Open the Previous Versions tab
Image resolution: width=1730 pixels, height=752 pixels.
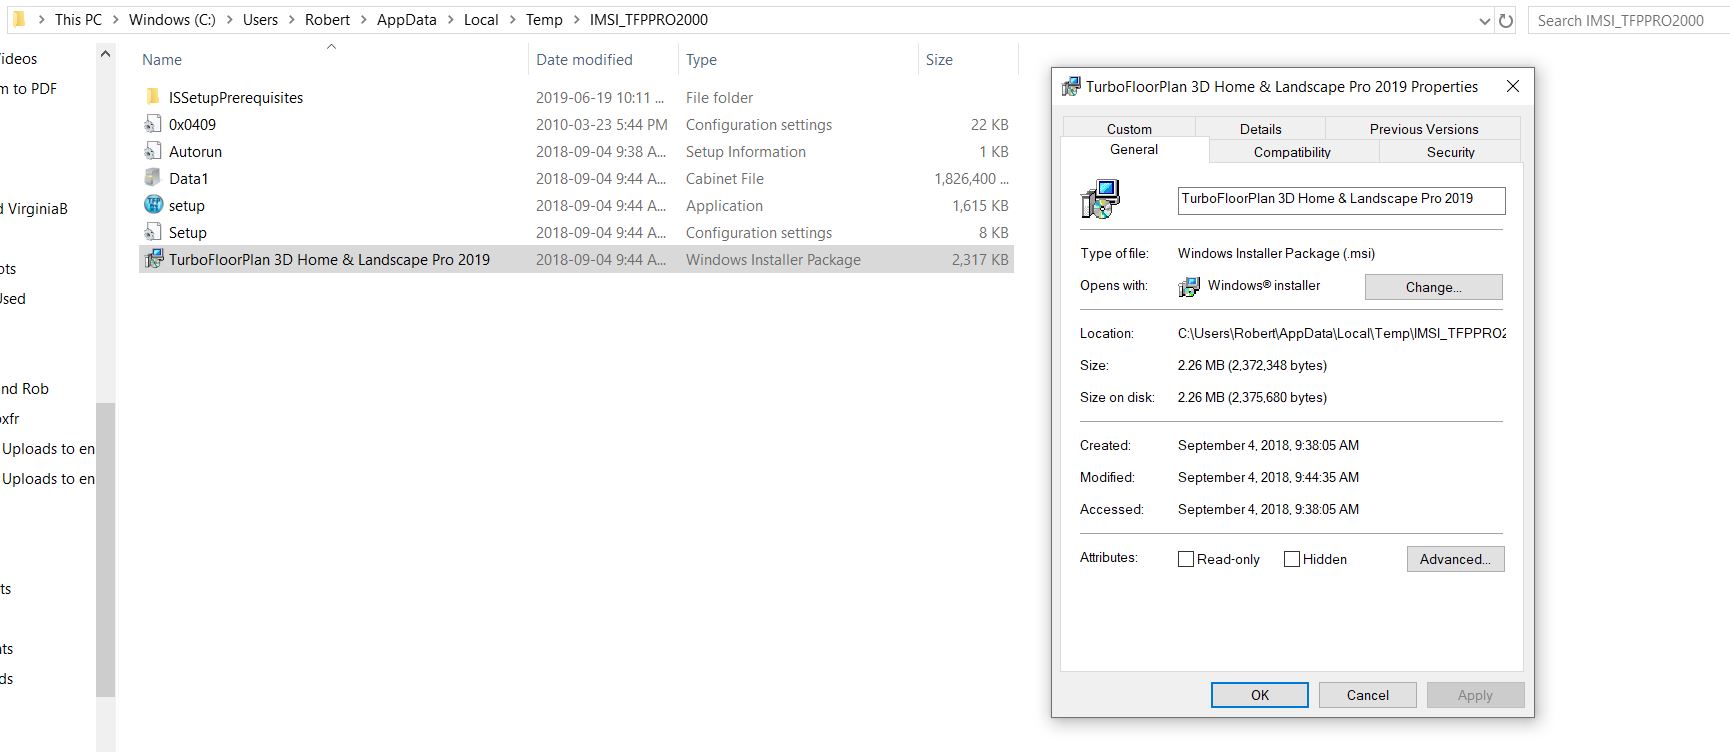pos(1423,128)
